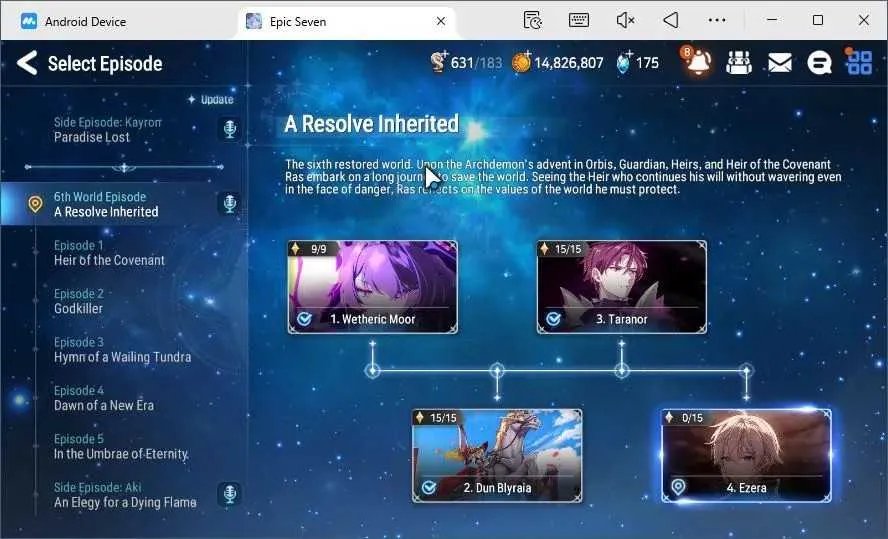Click microphone icon next to Paradise Lost
The height and width of the screenshot is (539, 888).
(x=229, y=129)
